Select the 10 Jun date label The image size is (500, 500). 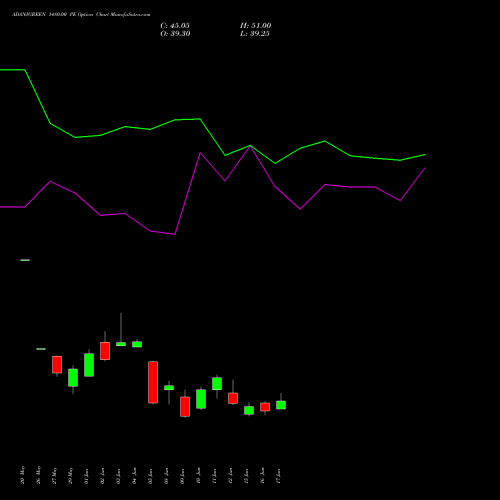[x=198, y=476]
